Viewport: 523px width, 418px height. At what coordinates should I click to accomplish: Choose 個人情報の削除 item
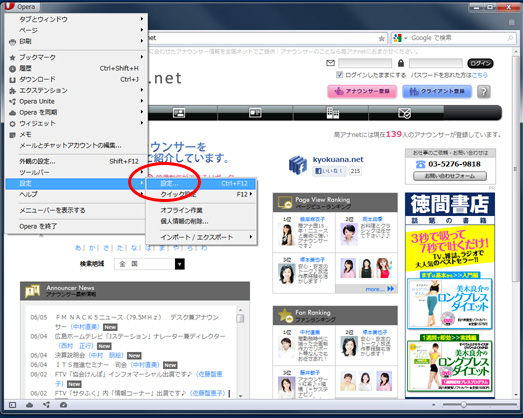[x=201, y=221]
